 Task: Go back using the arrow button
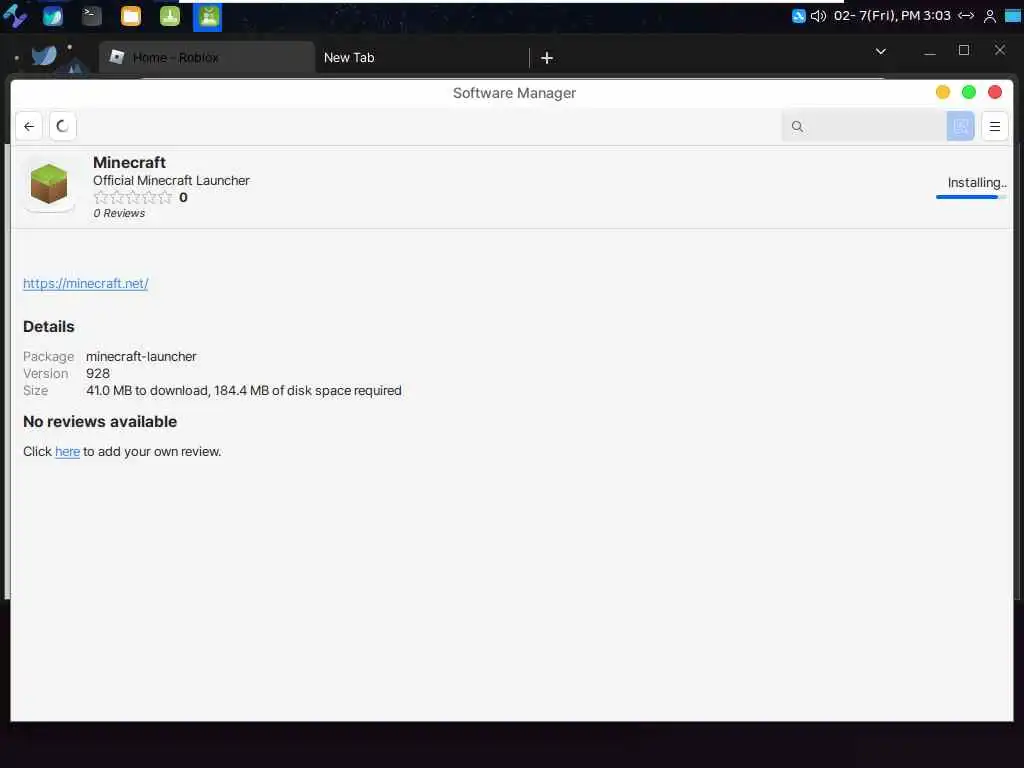click(29, 126)
